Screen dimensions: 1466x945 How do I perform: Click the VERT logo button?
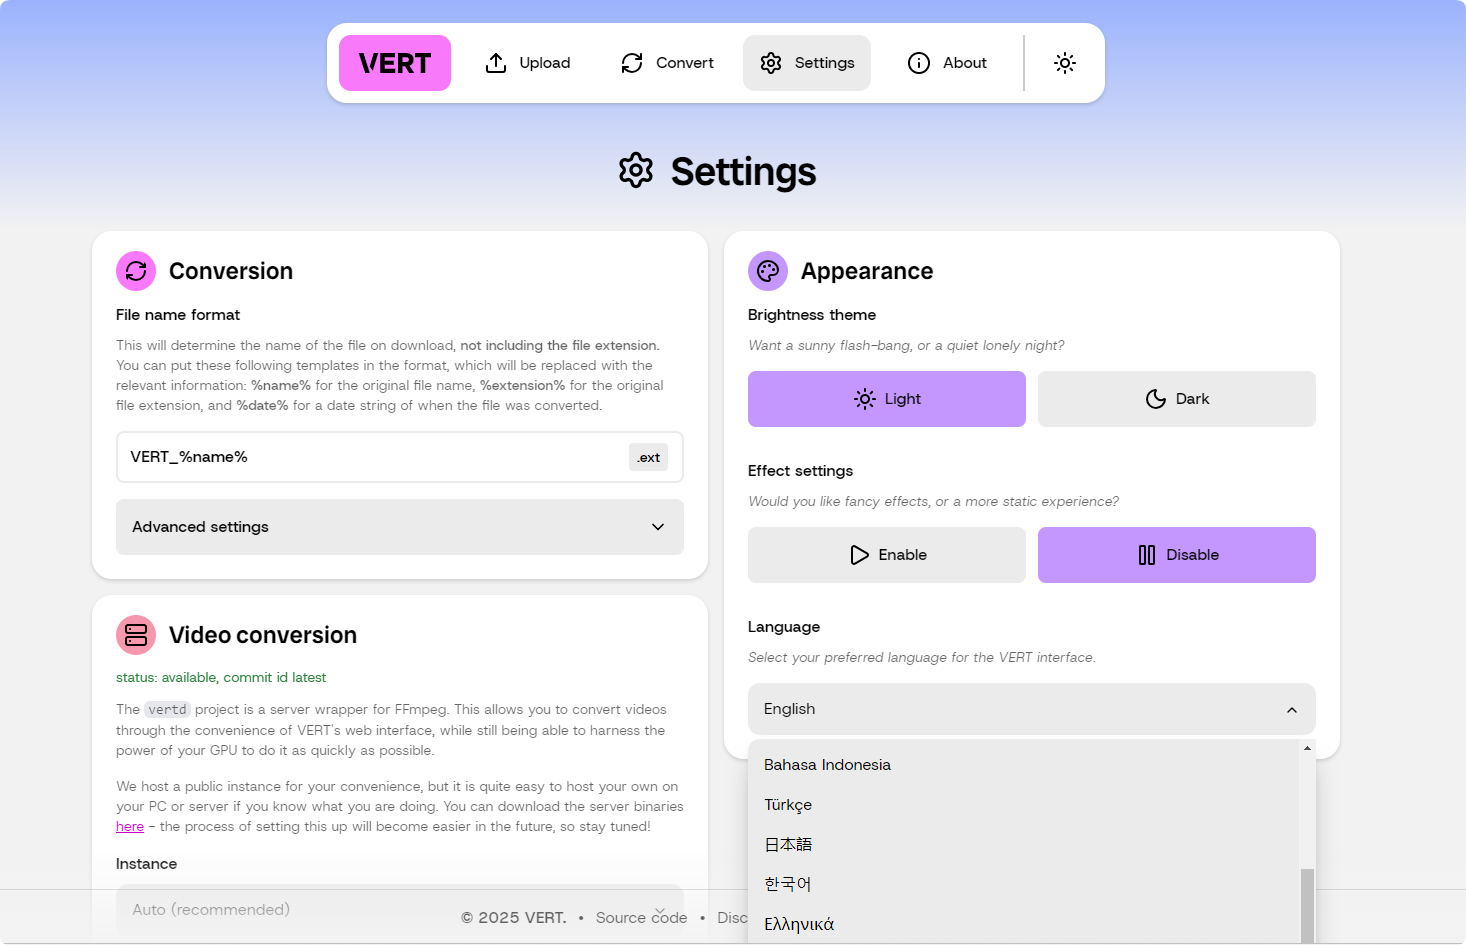tap(395, 63)
